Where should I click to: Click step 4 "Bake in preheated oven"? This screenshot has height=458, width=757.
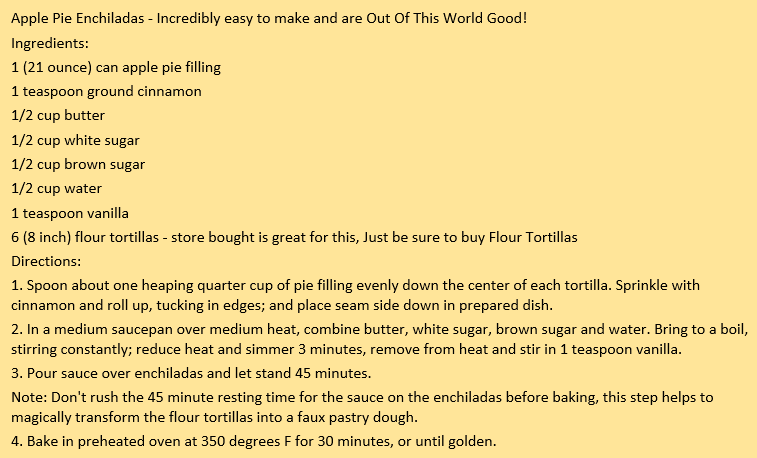(253, 442)
